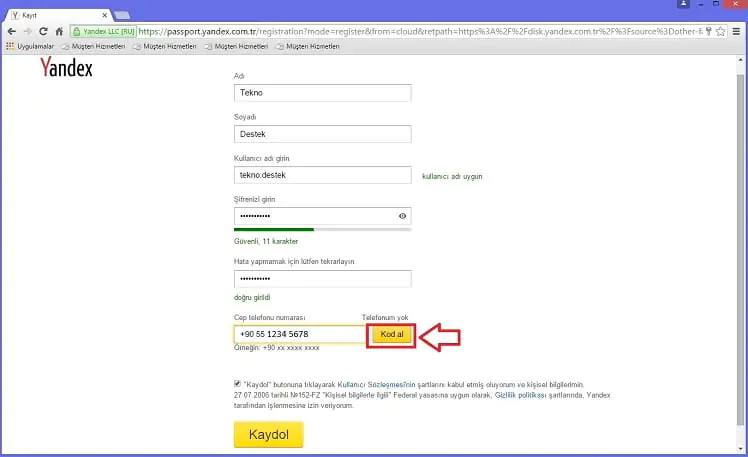This screenshot has height=457, width=748.
Task: Click the Telefonum yok link
Action: point(385,317)
